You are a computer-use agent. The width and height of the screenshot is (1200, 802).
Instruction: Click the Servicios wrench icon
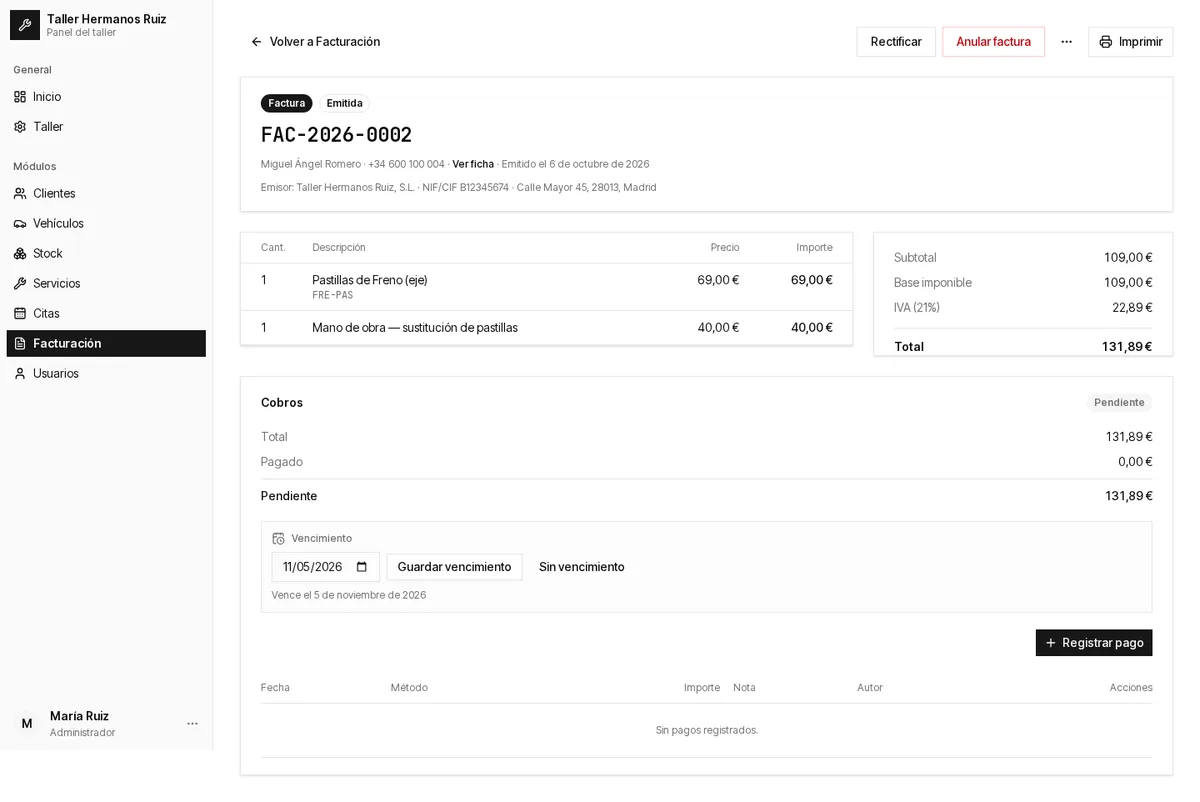pyautogui.click(x=20, y=284)
